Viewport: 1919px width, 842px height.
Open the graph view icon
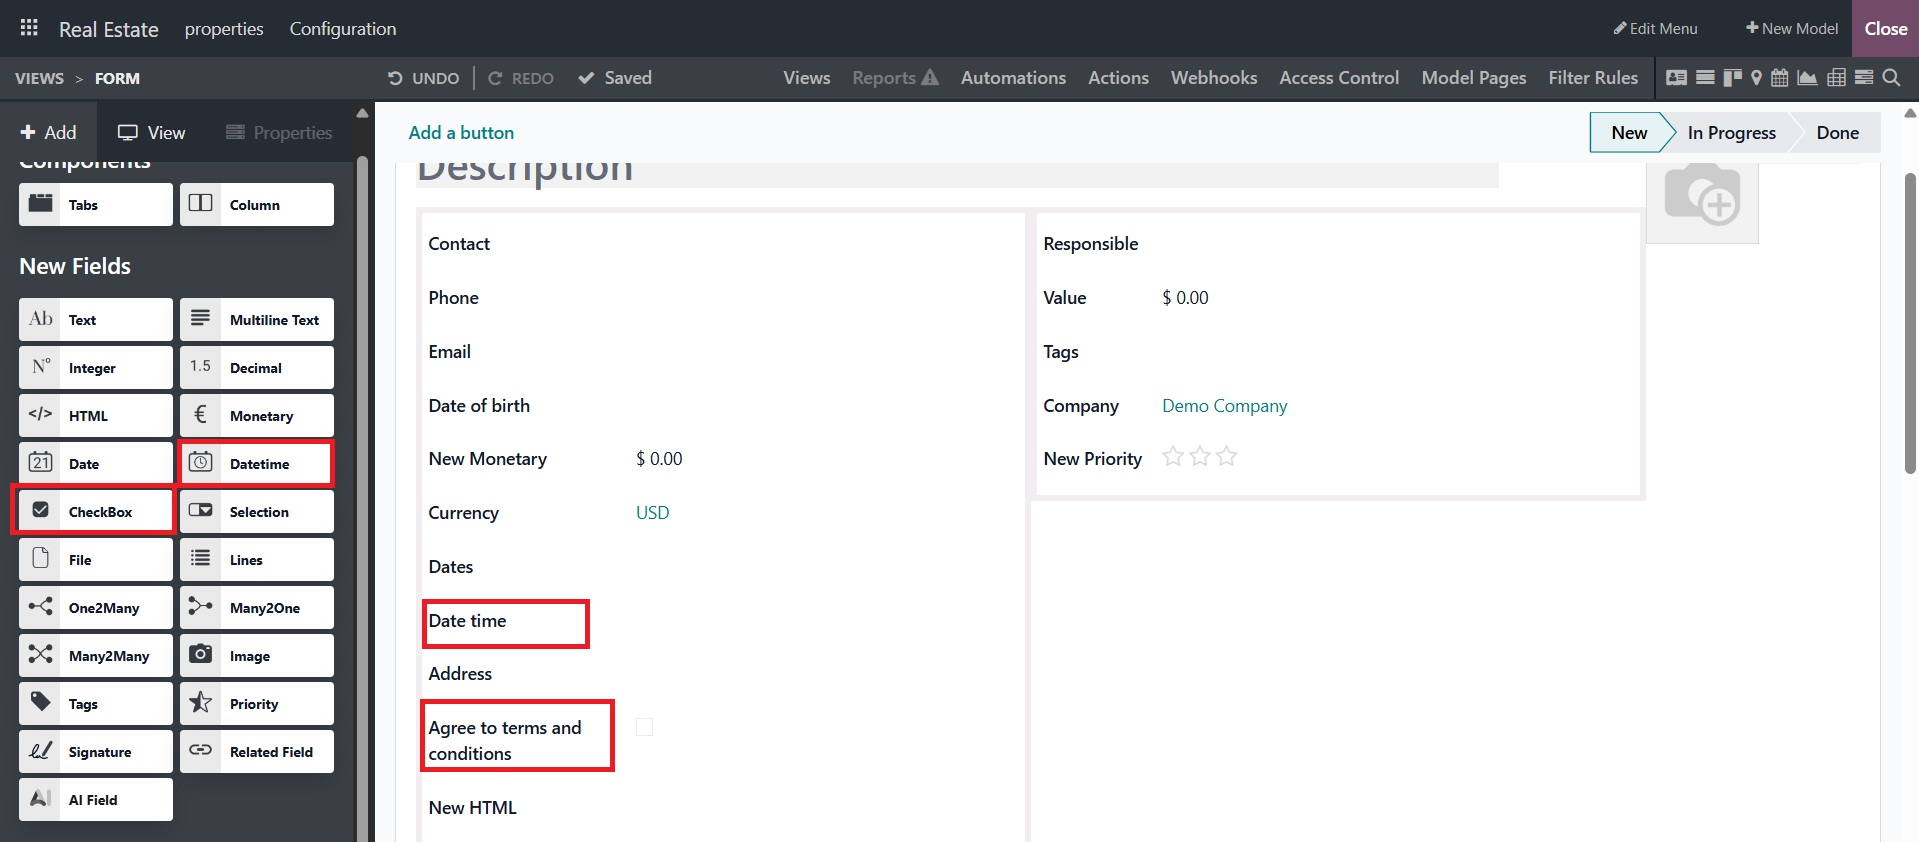click(x=1807, y=78)
